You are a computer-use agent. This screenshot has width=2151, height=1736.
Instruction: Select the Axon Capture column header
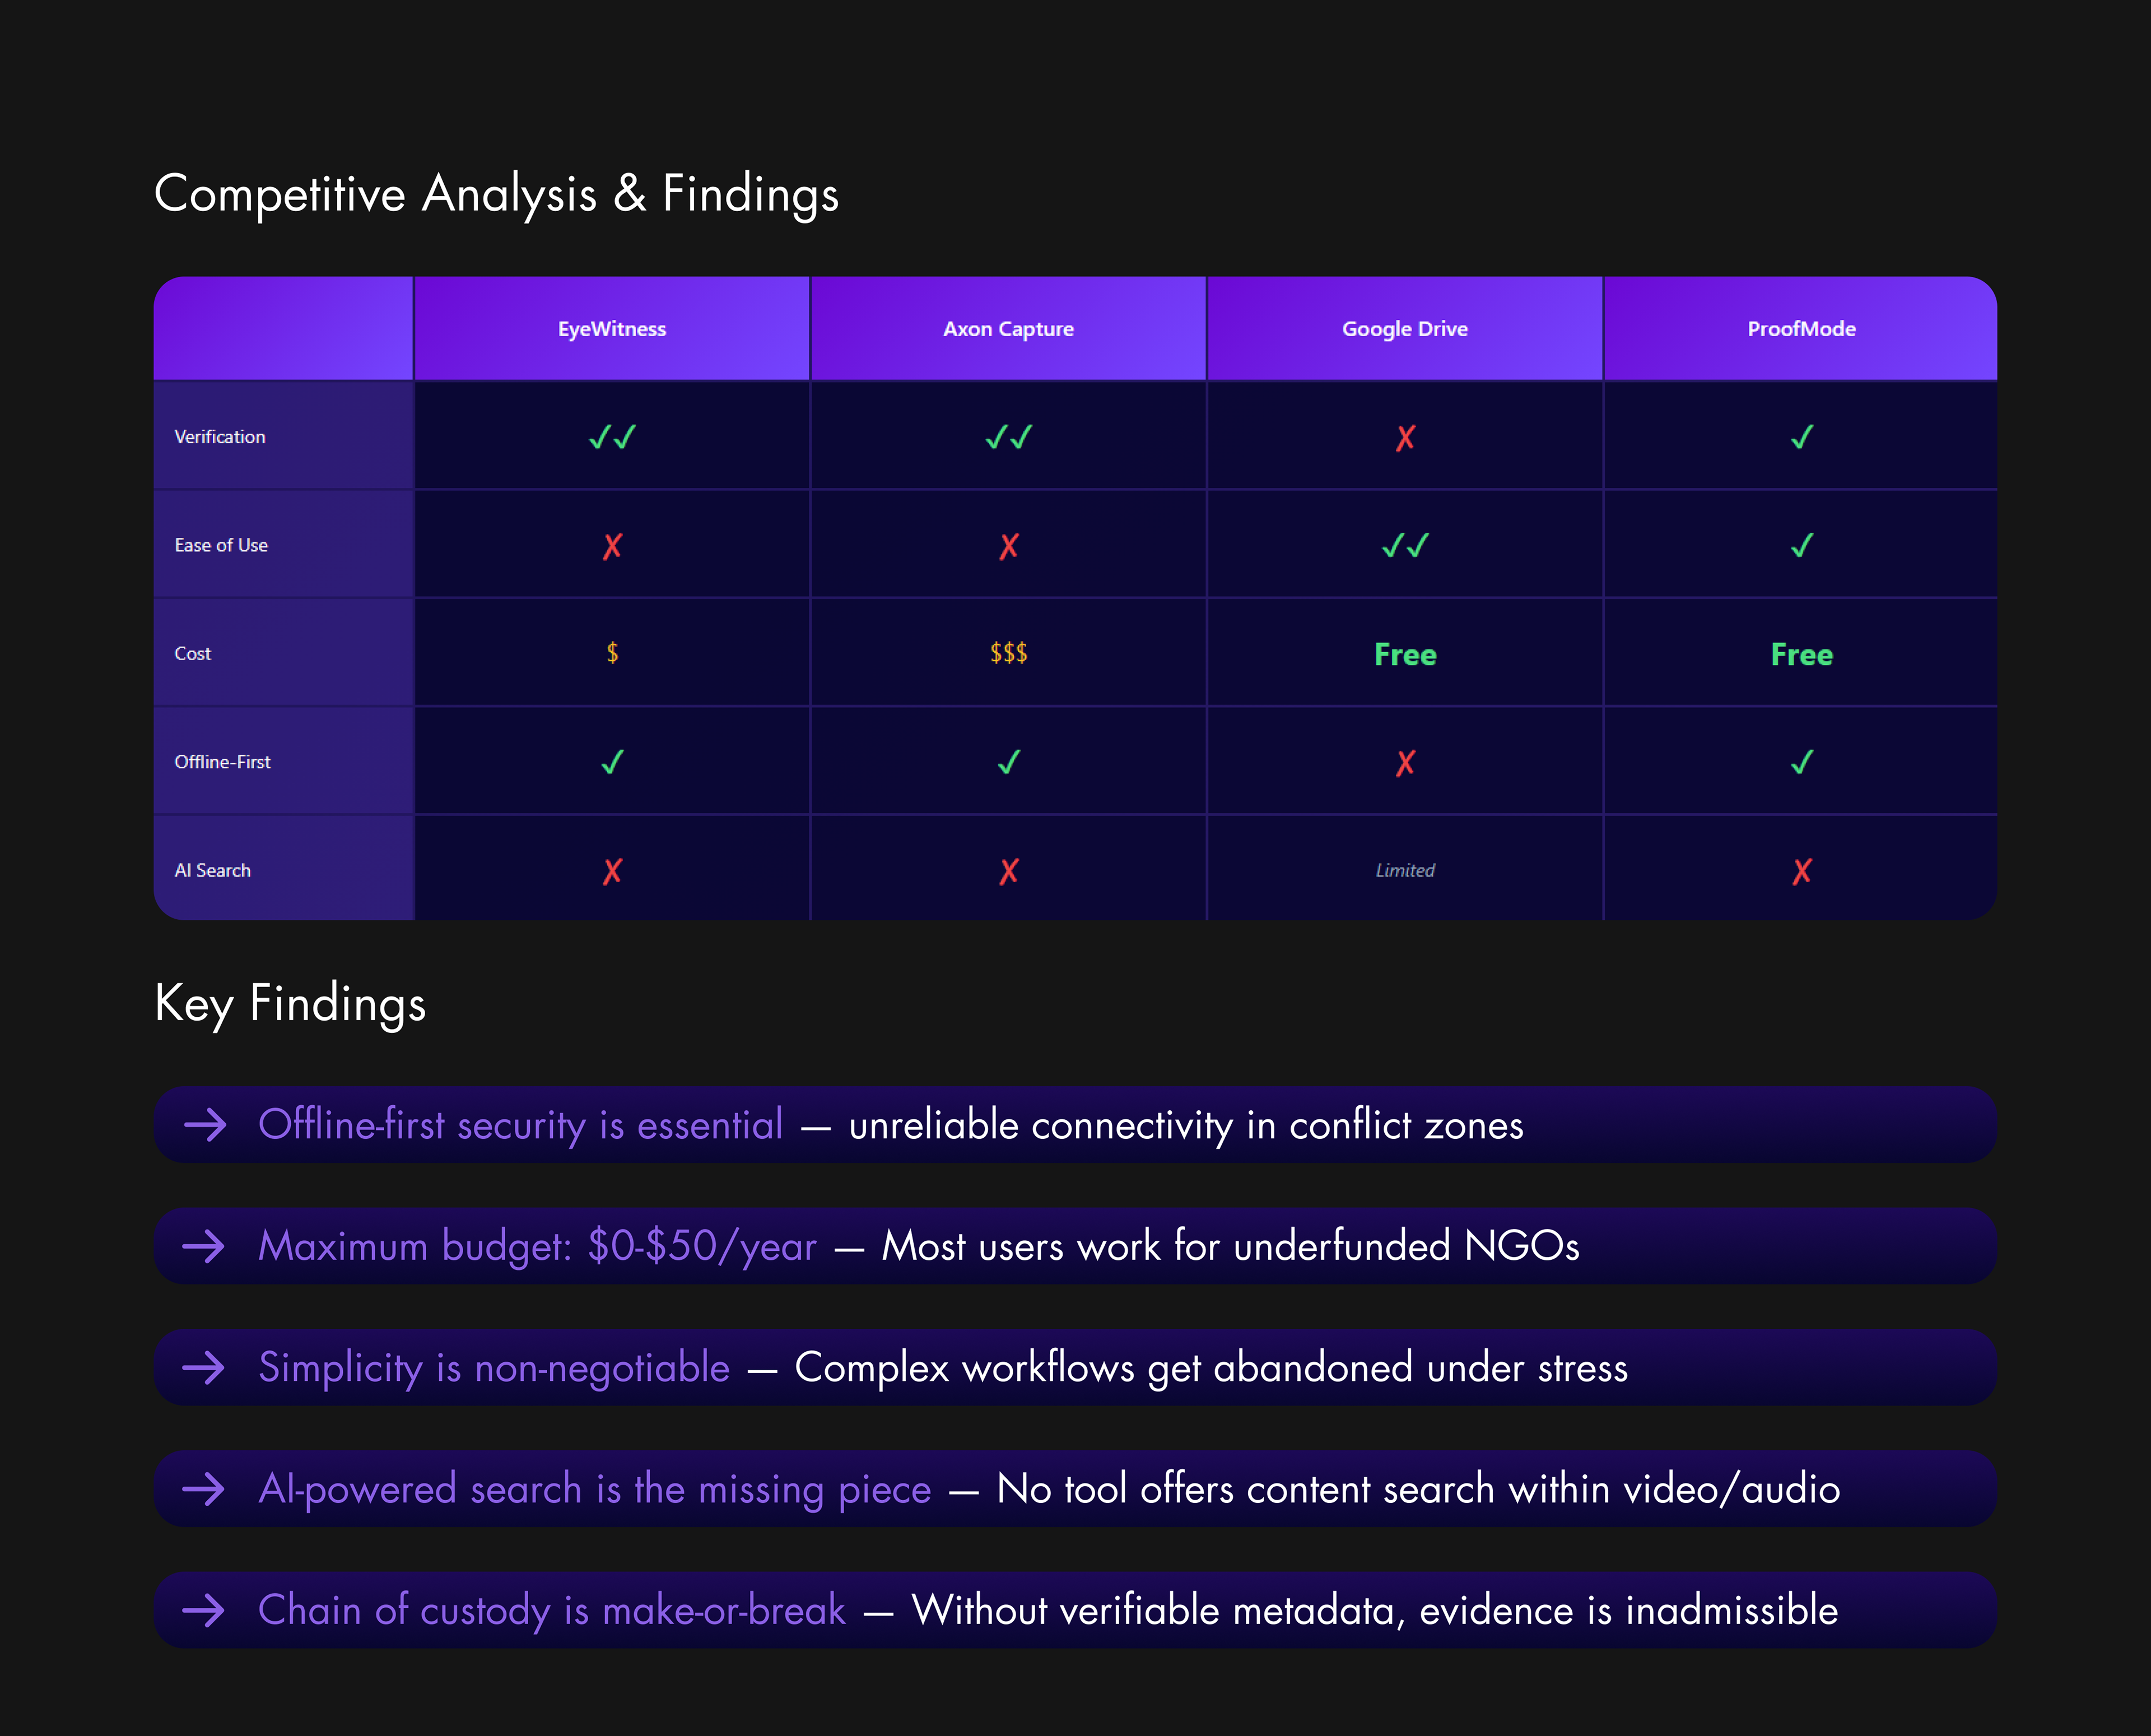point(1008,329)
